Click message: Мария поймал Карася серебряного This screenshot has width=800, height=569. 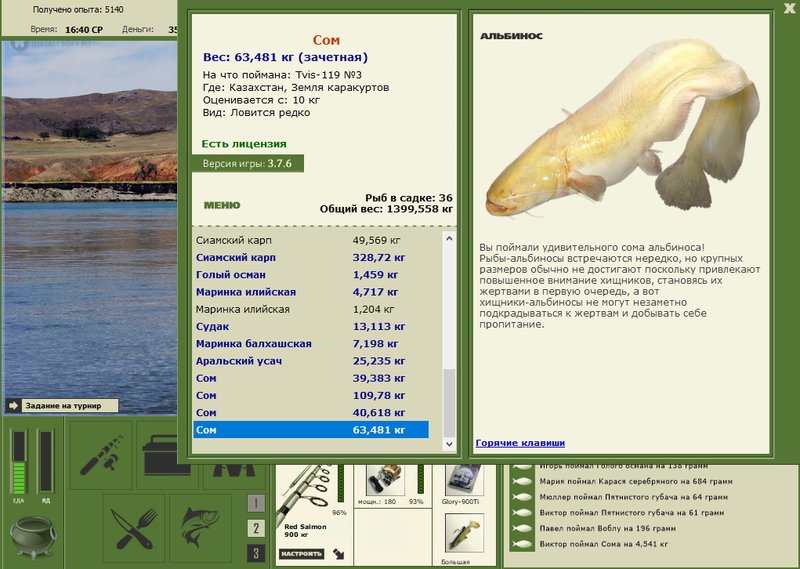coord(636,481)
